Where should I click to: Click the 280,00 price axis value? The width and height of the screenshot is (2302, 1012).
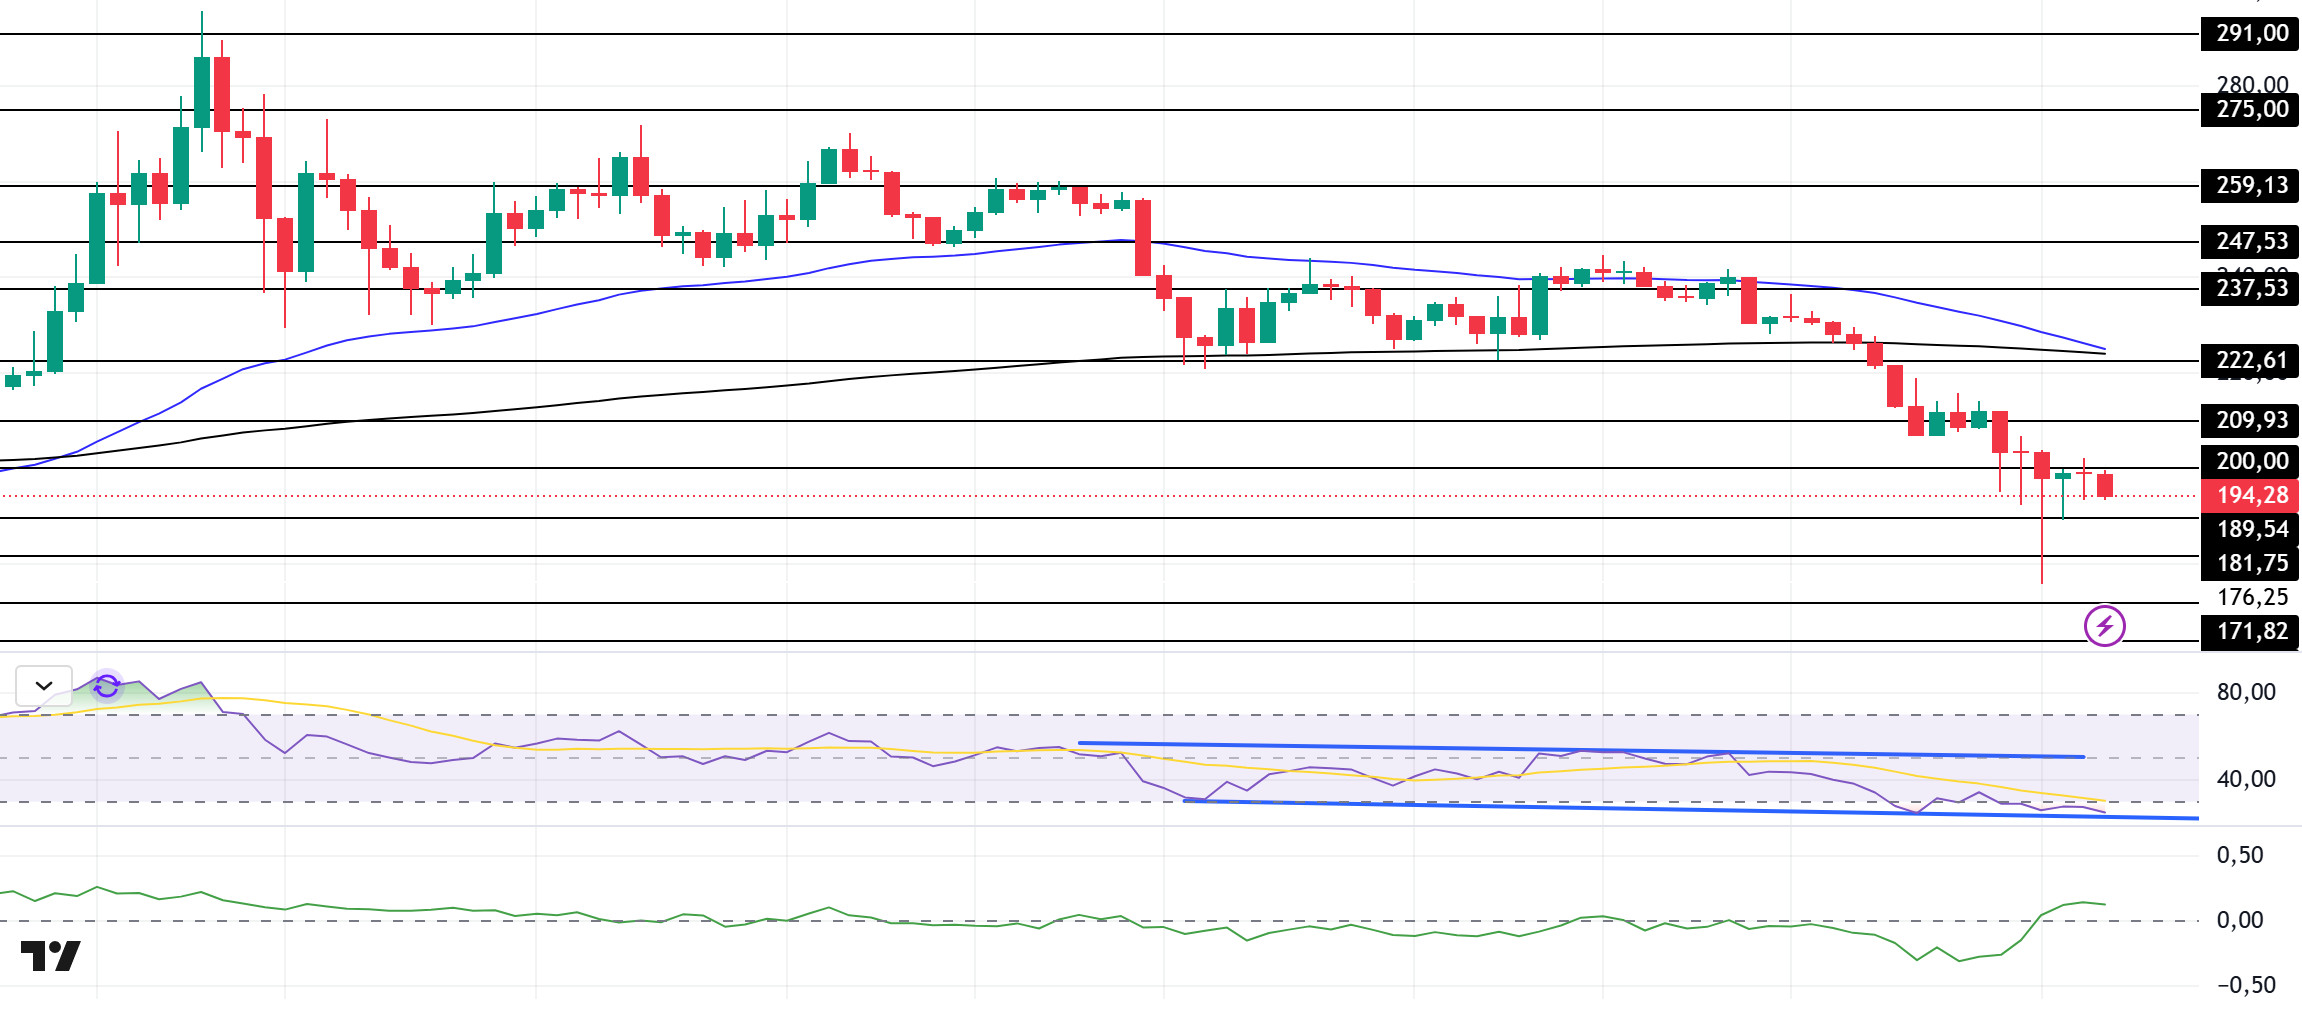pyautogui.click(x=2252, y=84)
